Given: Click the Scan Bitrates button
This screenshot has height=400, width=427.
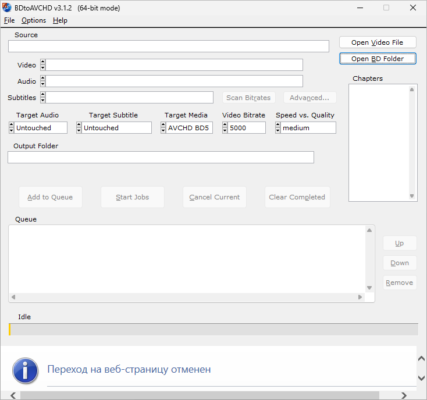Looking at the screenshot, I should (248, 98).
